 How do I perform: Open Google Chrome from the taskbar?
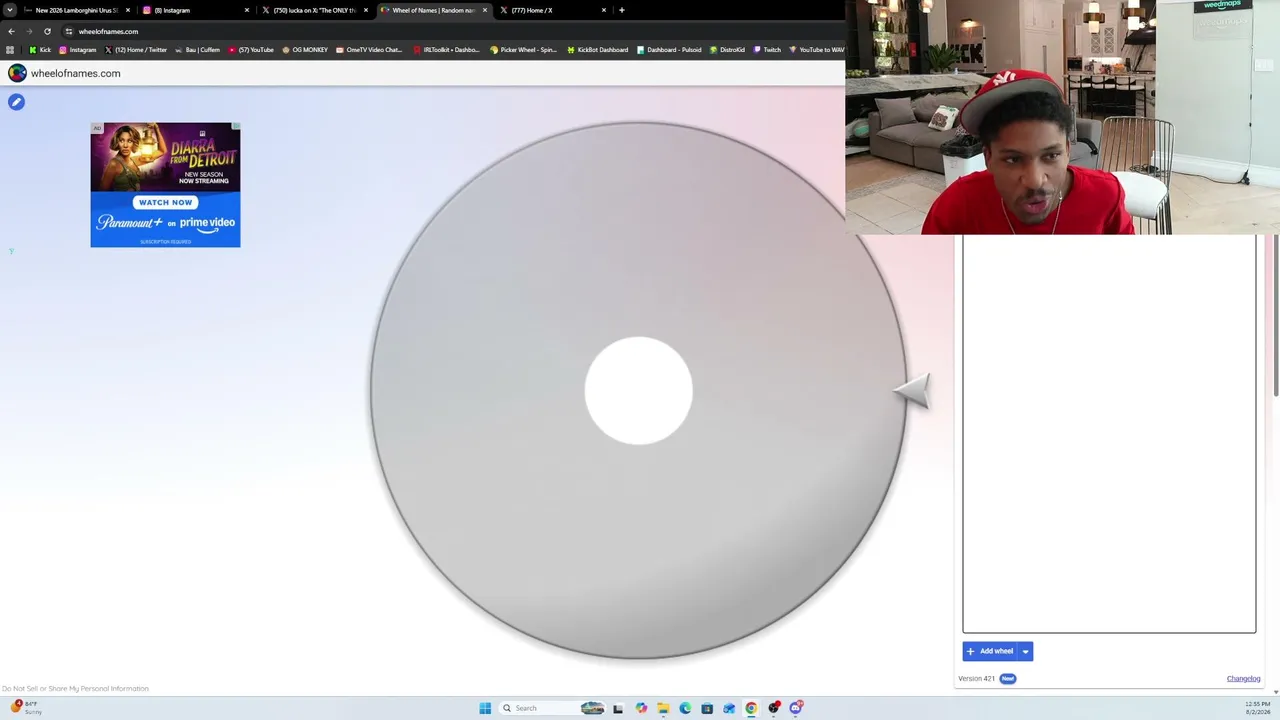(751, 708)
